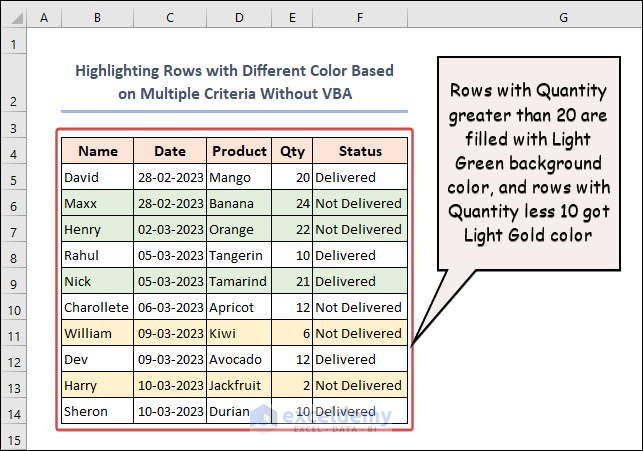Select the quantity cell with 20
The image size is (643, 451).
292,177
